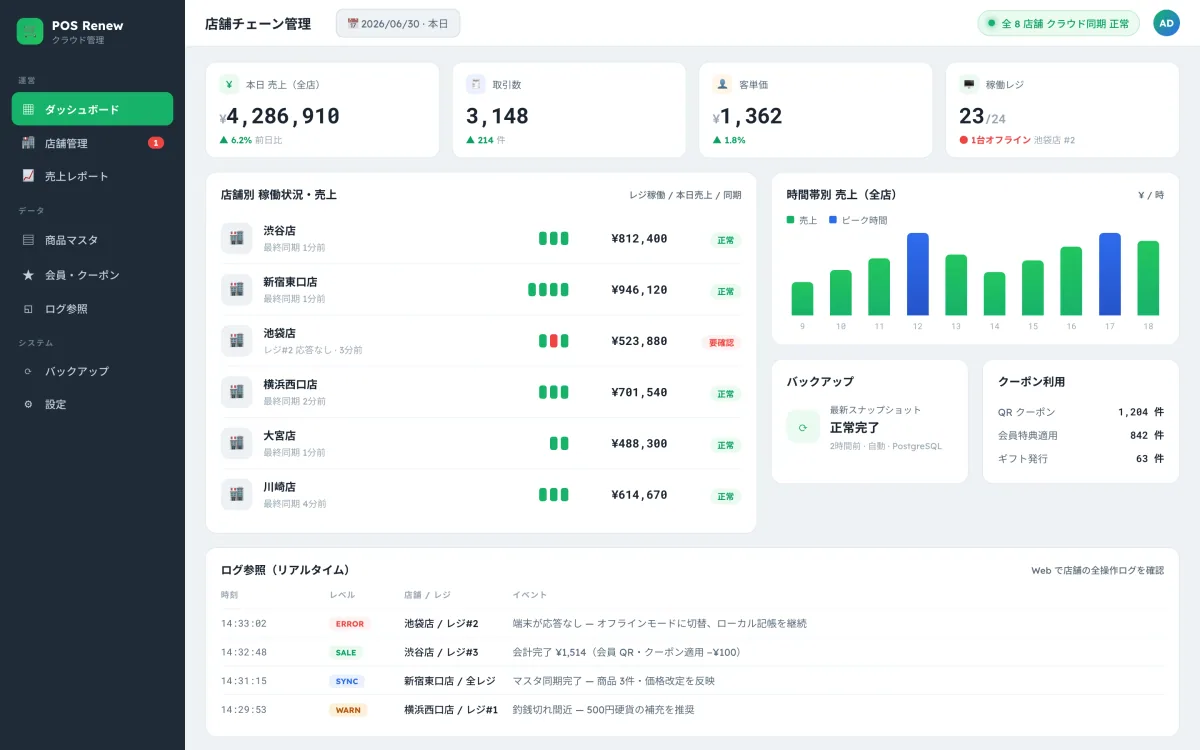Click the 時刻 column header

[x=230, y=595]
